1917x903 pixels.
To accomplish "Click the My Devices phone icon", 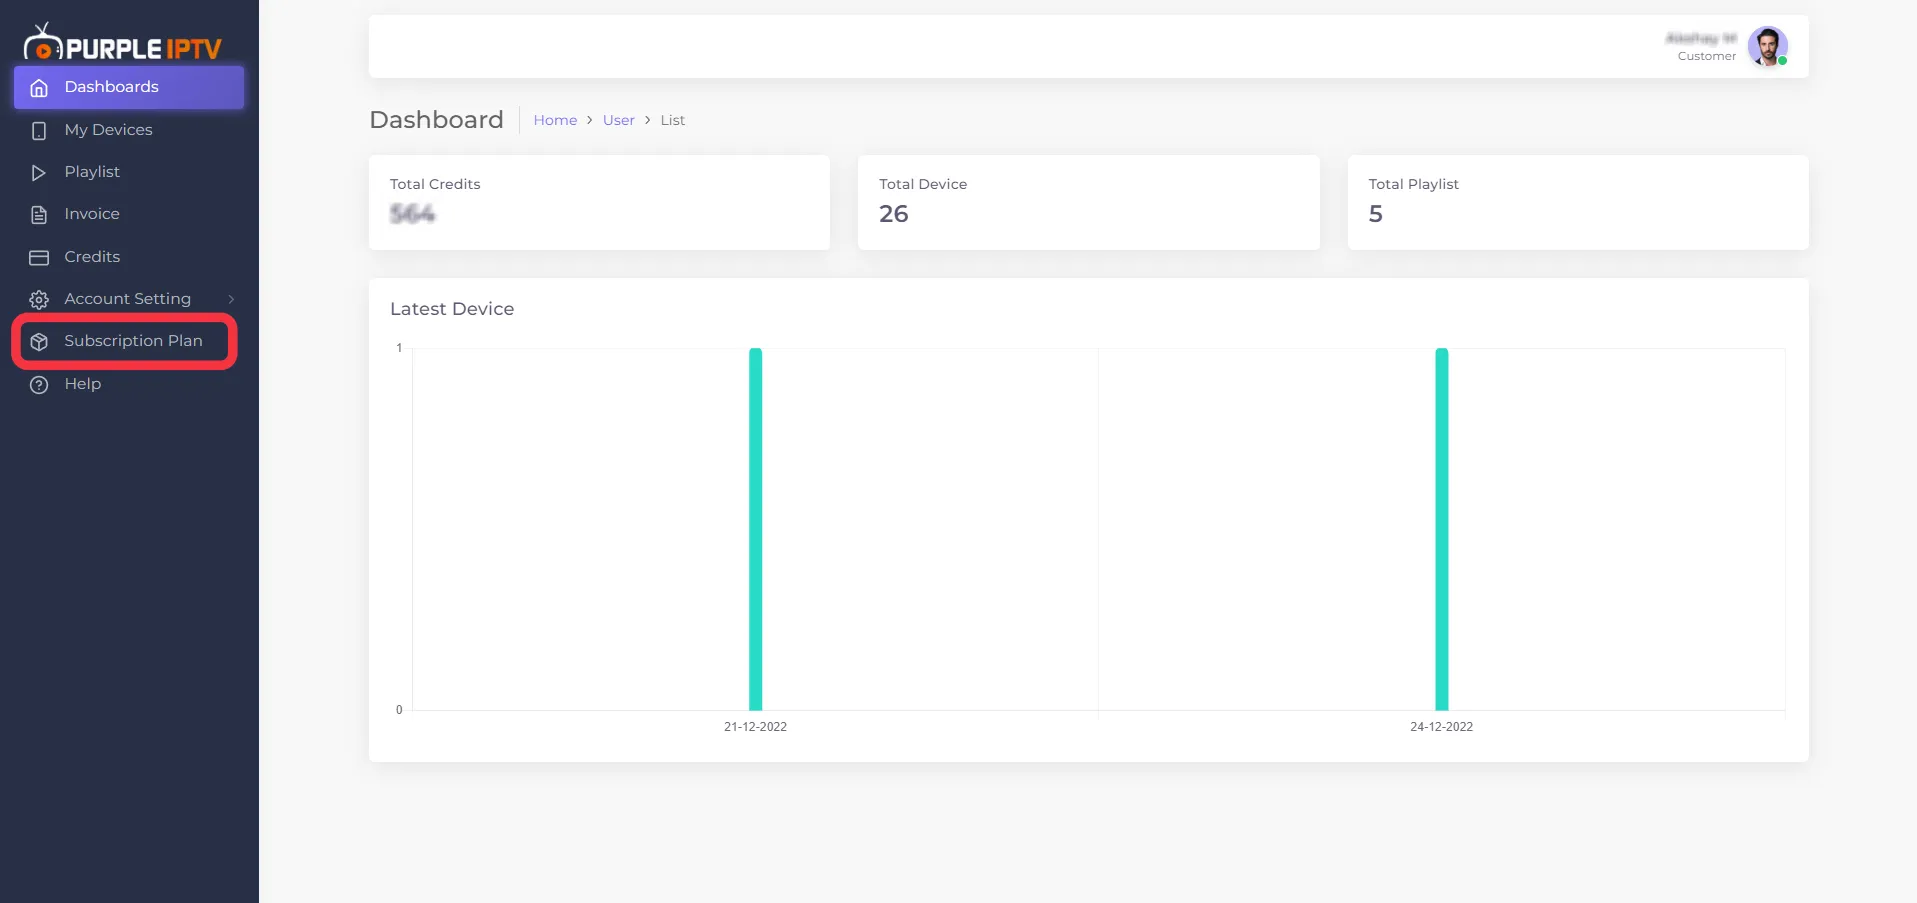I will click(x=39, y=131).
